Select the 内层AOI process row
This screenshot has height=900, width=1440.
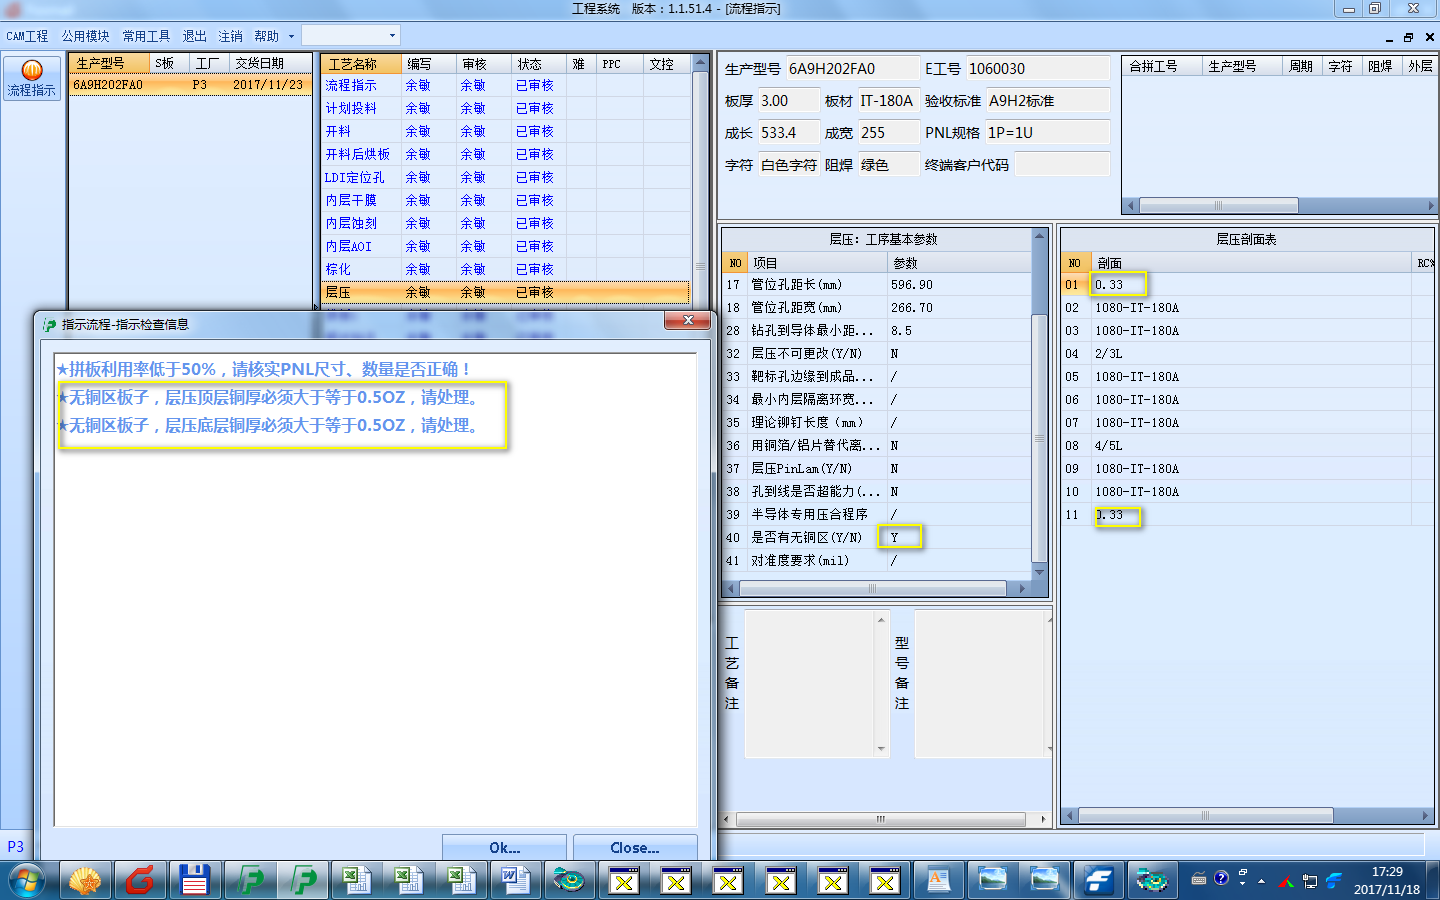coord(505,246)
